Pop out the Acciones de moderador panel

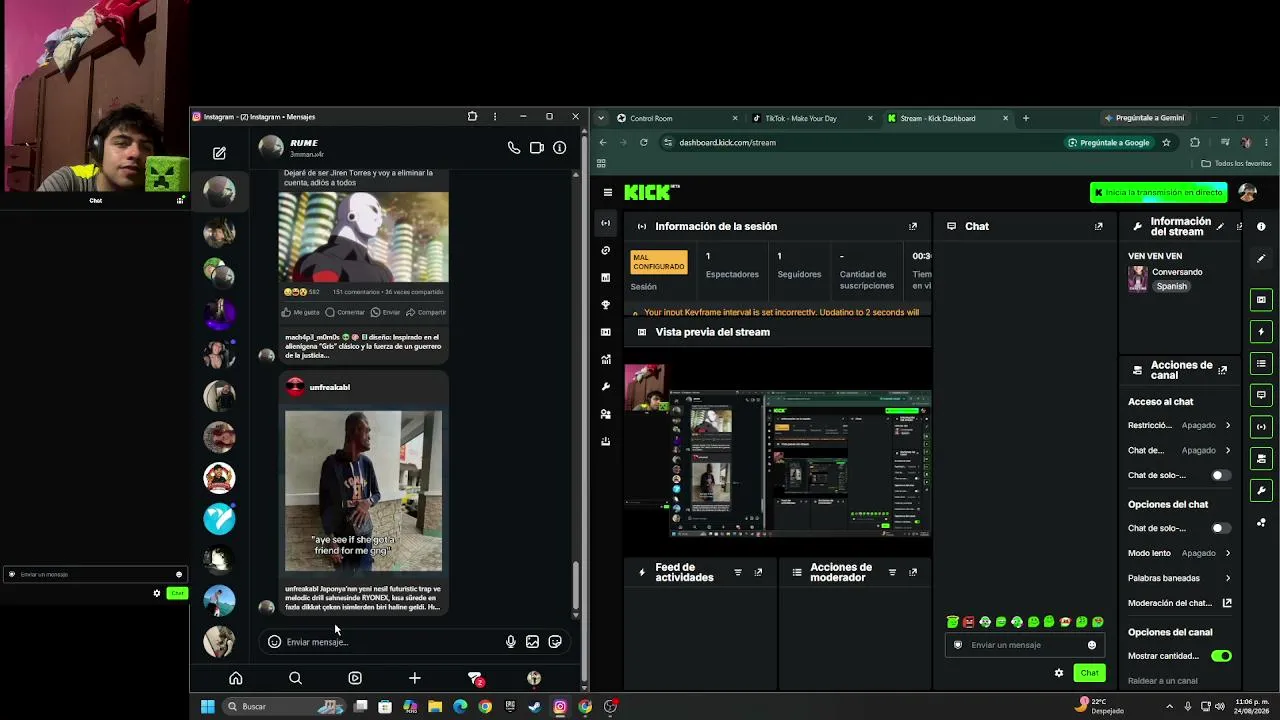(x=912, y=573)
